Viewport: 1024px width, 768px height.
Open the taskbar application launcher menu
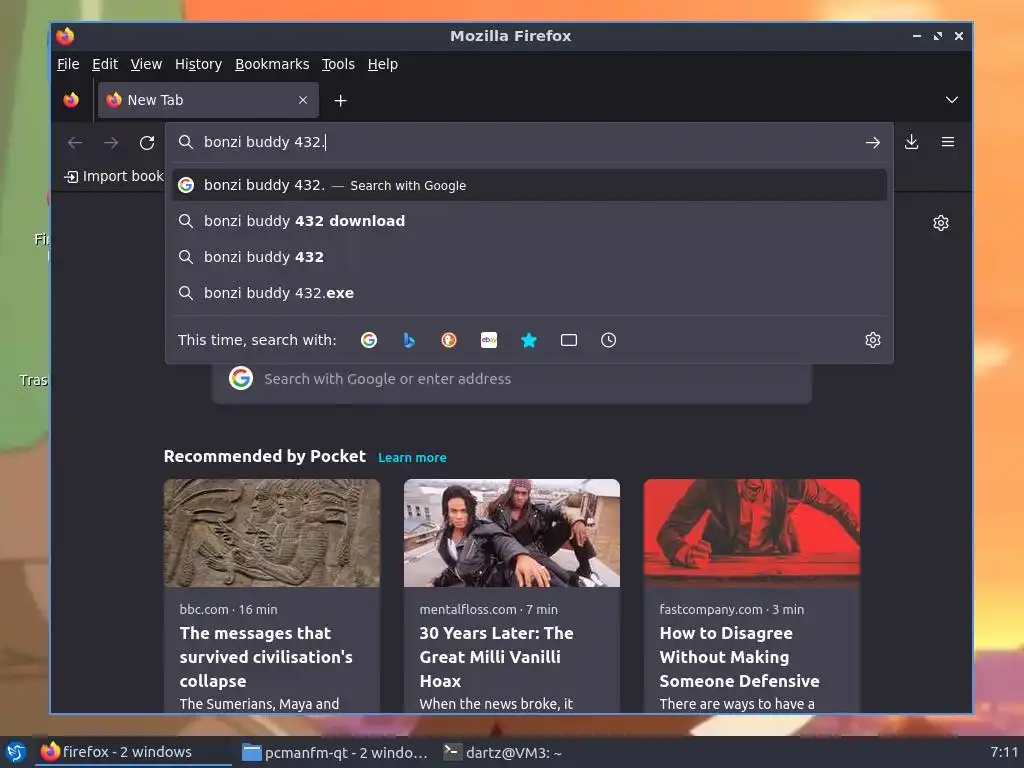pyautogui.click(x=16, y=752)
